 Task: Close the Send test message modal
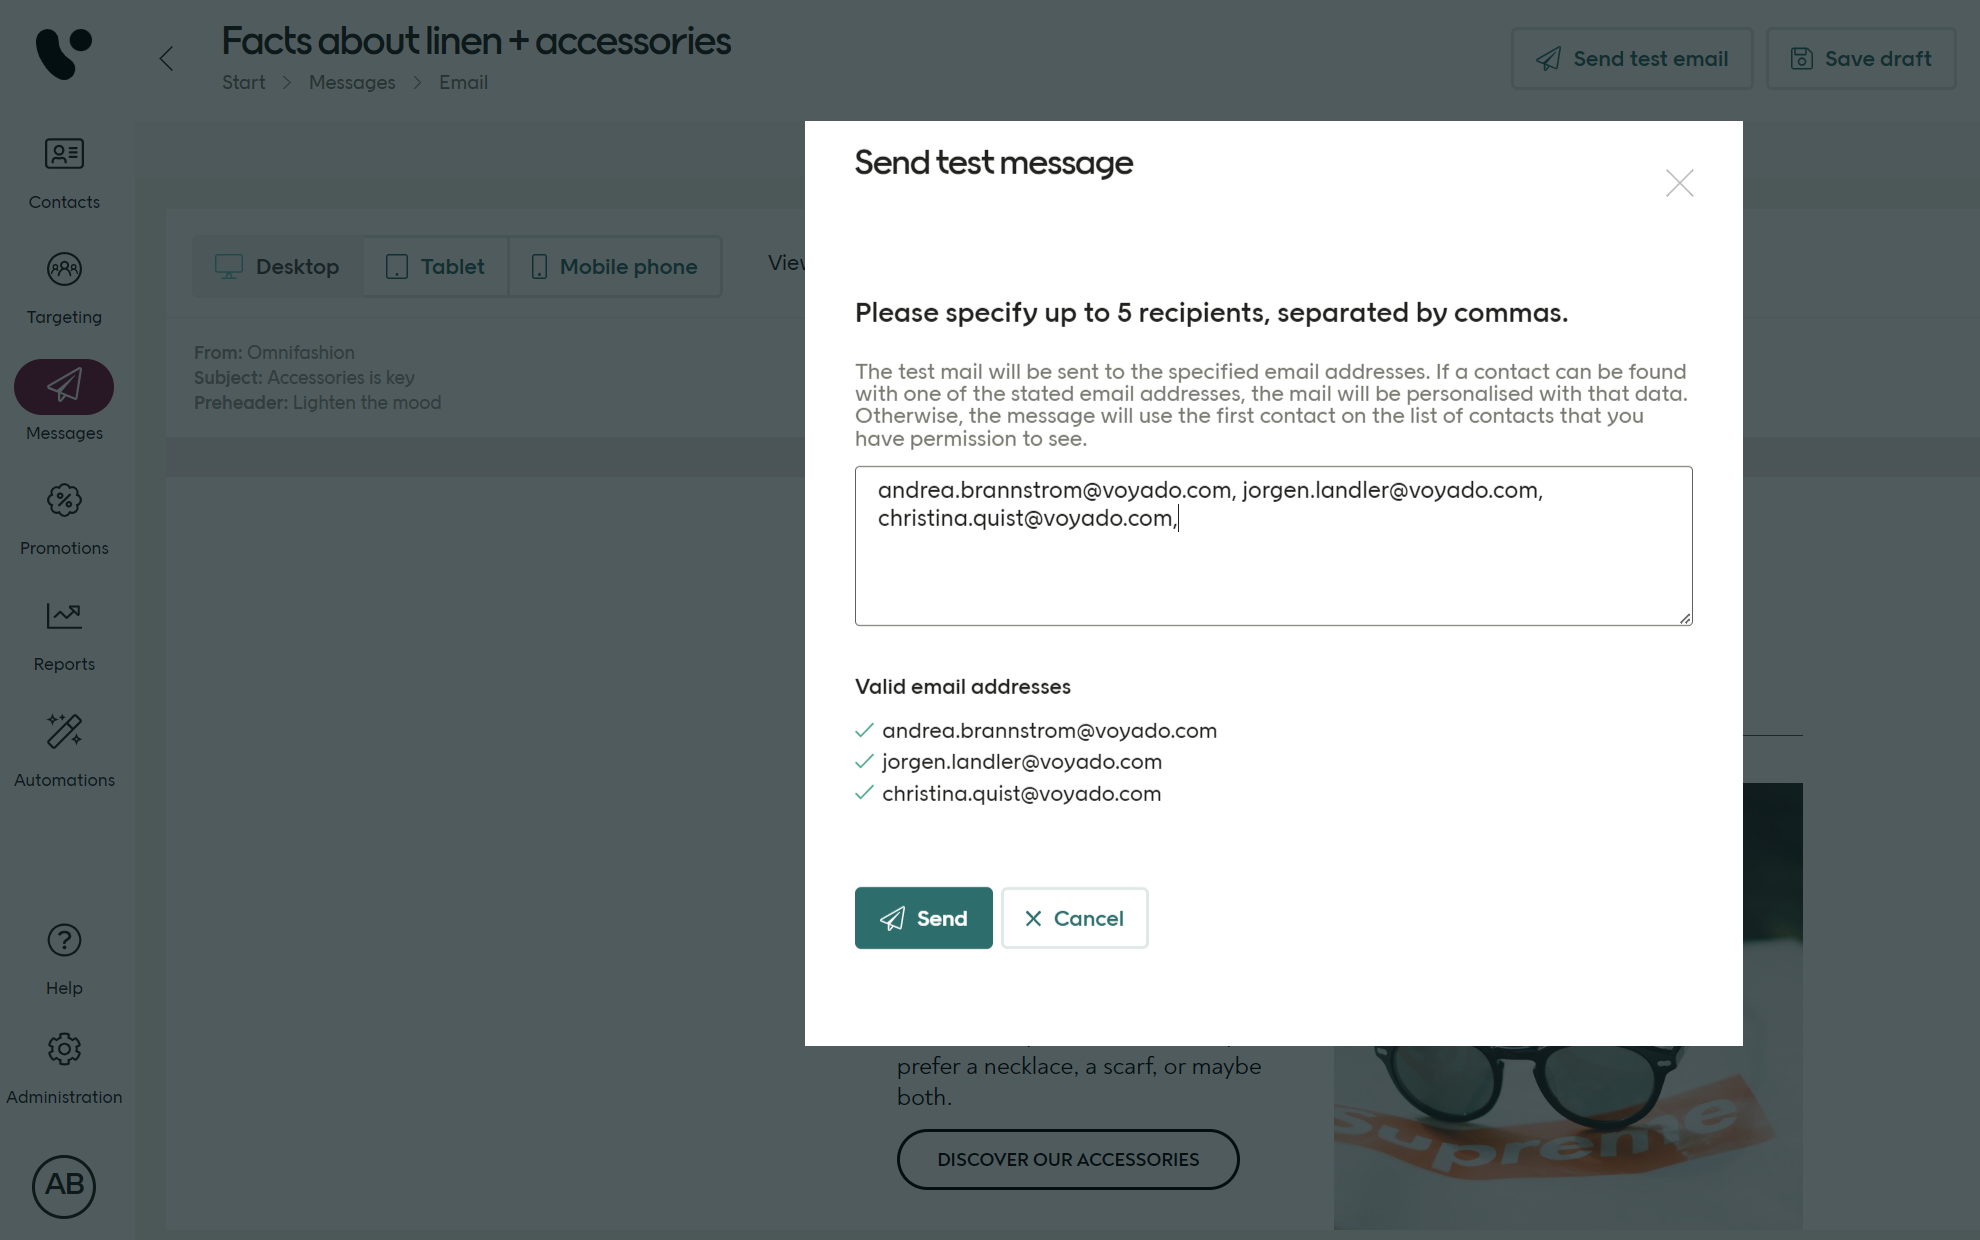tap(1679, 183)
